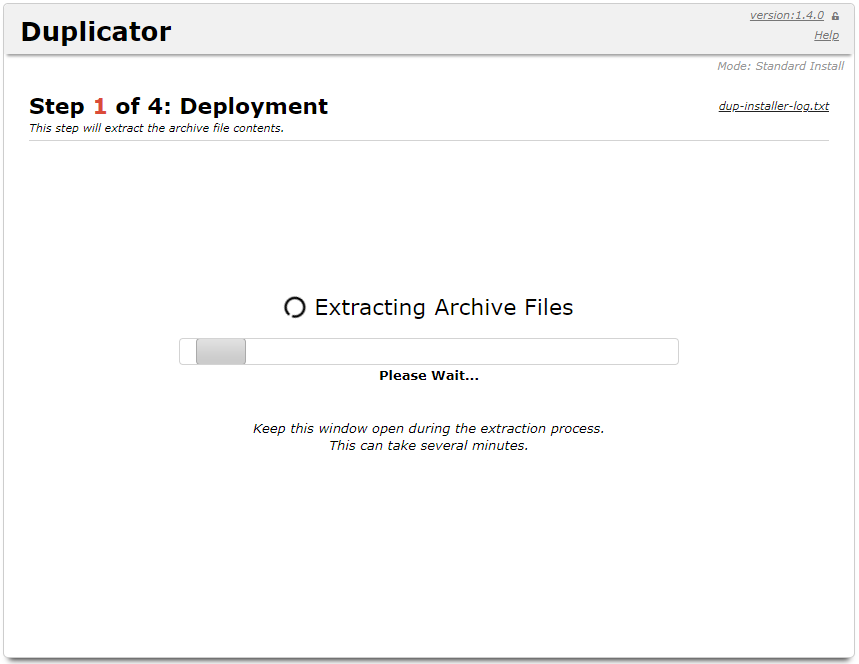859x664 pixels.
Task: Click the 'This step will extract' description line
Action: point(156,128)
